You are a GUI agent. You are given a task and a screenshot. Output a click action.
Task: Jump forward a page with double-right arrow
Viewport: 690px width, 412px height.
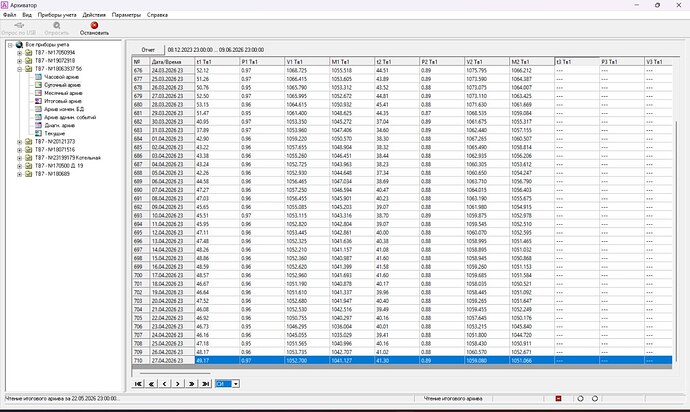191,384
